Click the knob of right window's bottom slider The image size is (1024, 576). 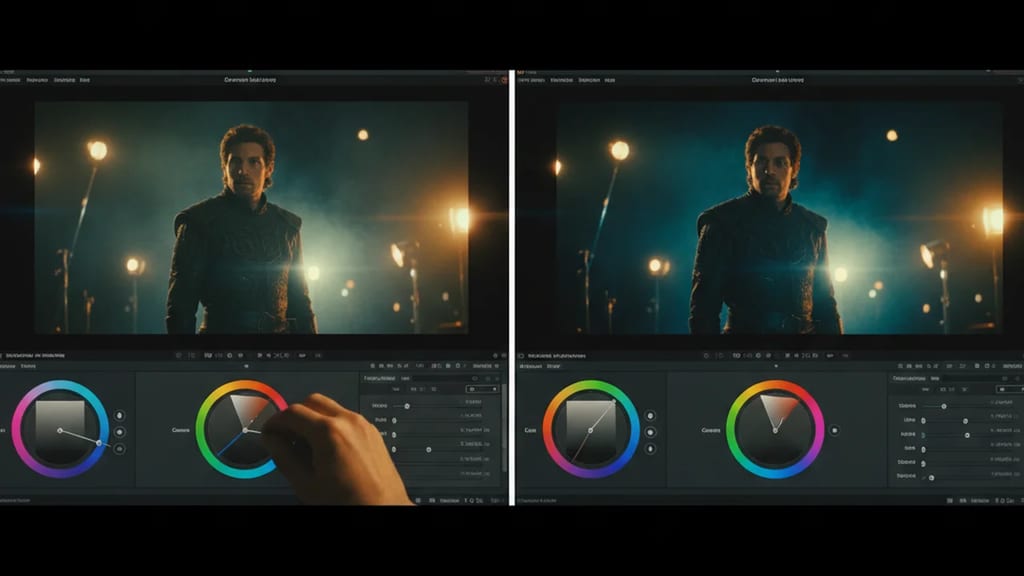(931, 477)
